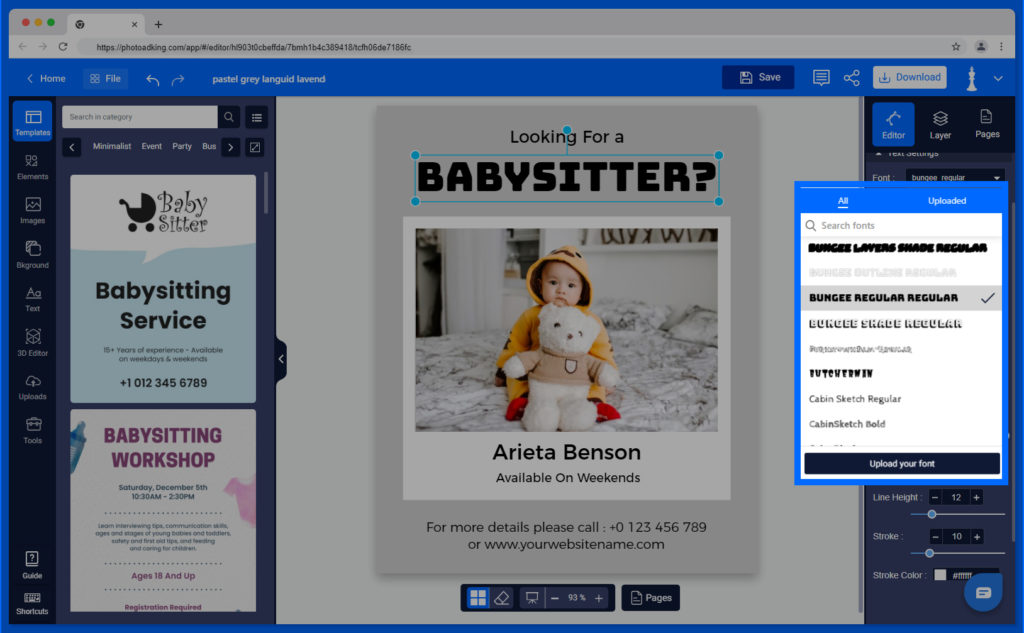
Task: Adjust the Line Height slider handle
Action: tap(932, 515)
